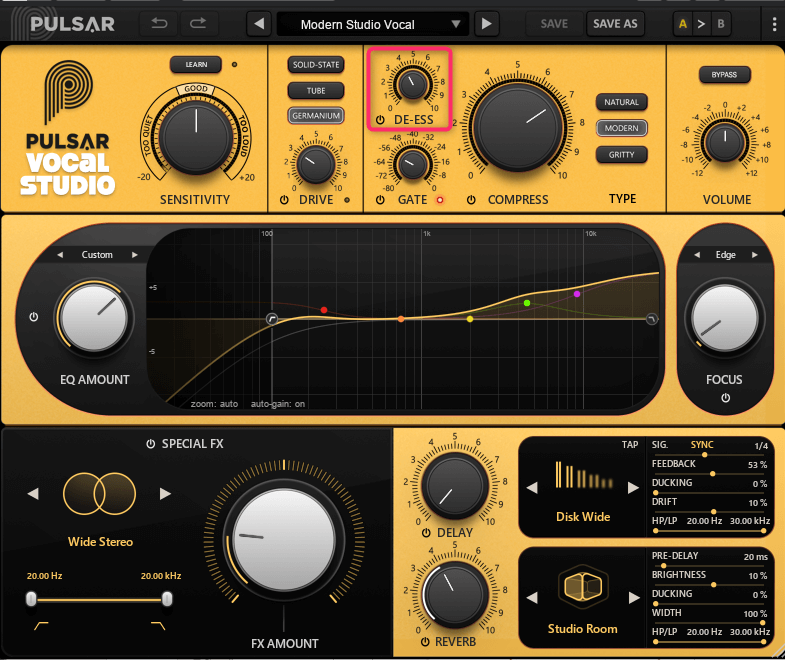The image size is (785, 660).
Task: Click the 20.00 Hz FX range handle
Action: point(32,599)
